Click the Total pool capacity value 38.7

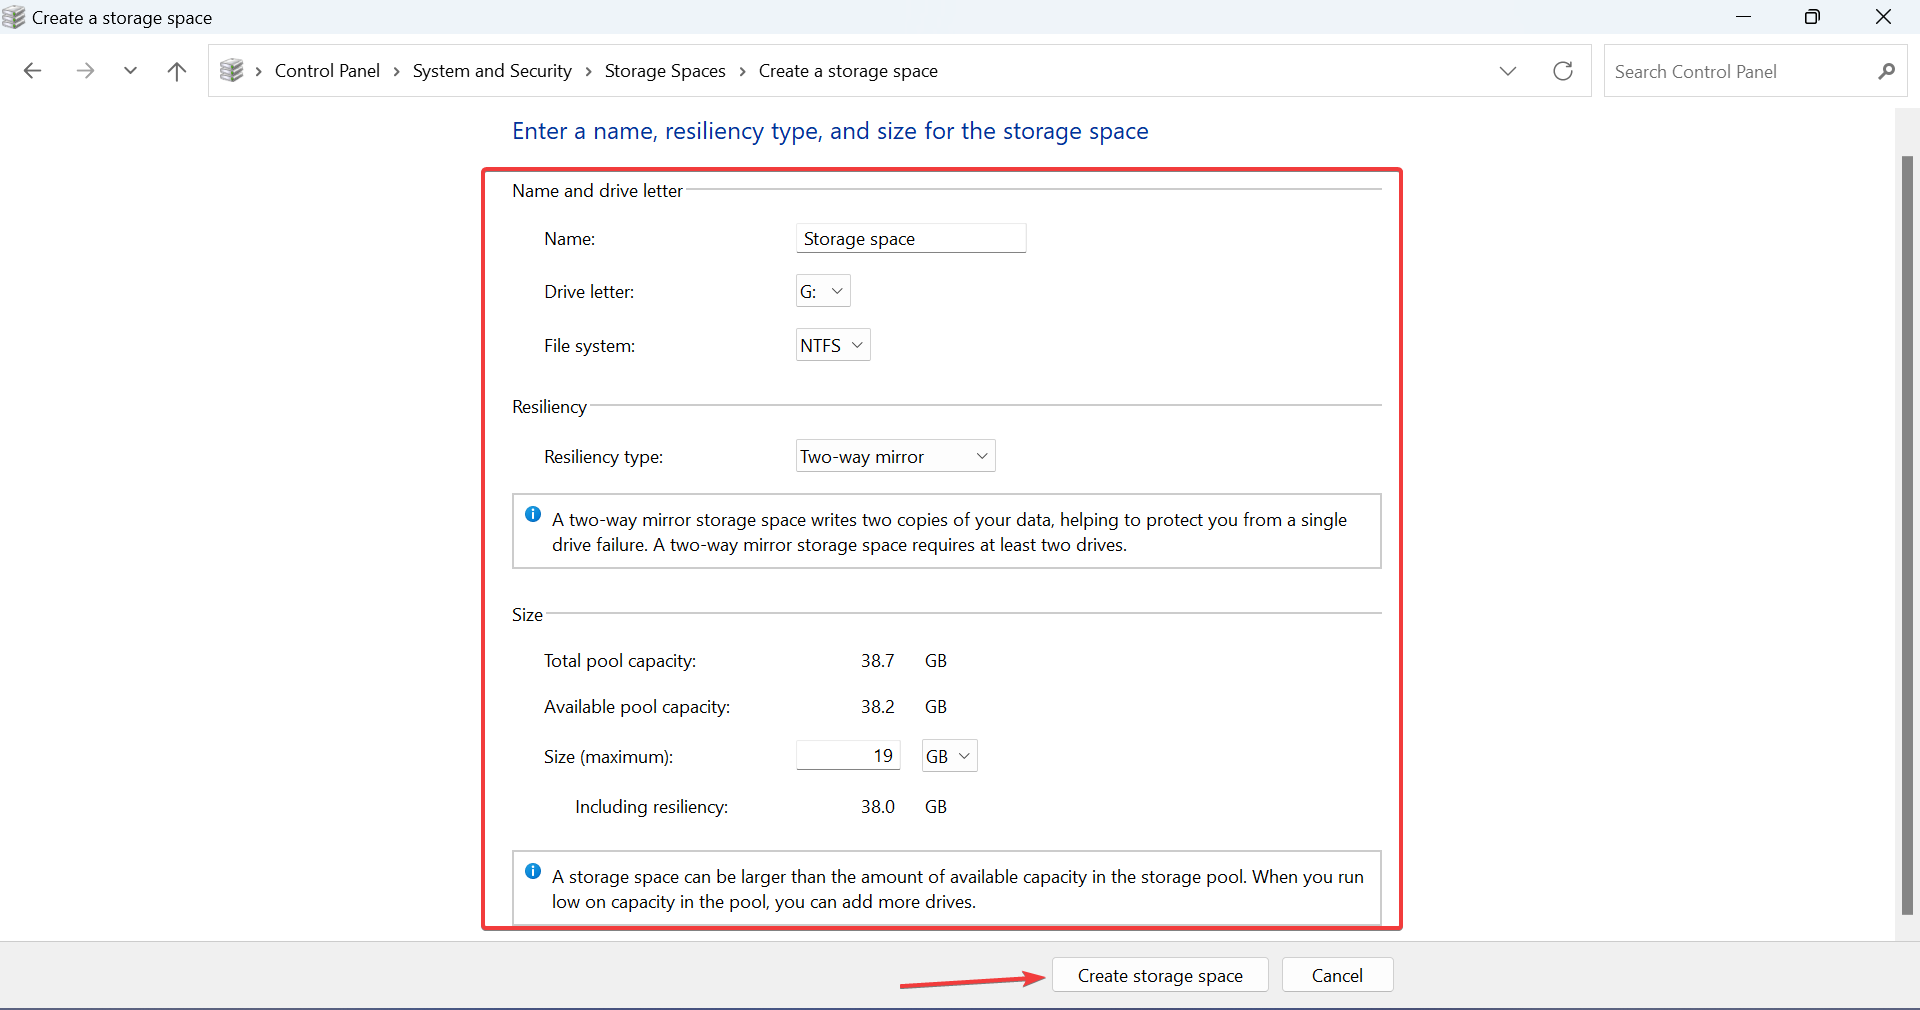pyautogui.click(x=877, y=660)
